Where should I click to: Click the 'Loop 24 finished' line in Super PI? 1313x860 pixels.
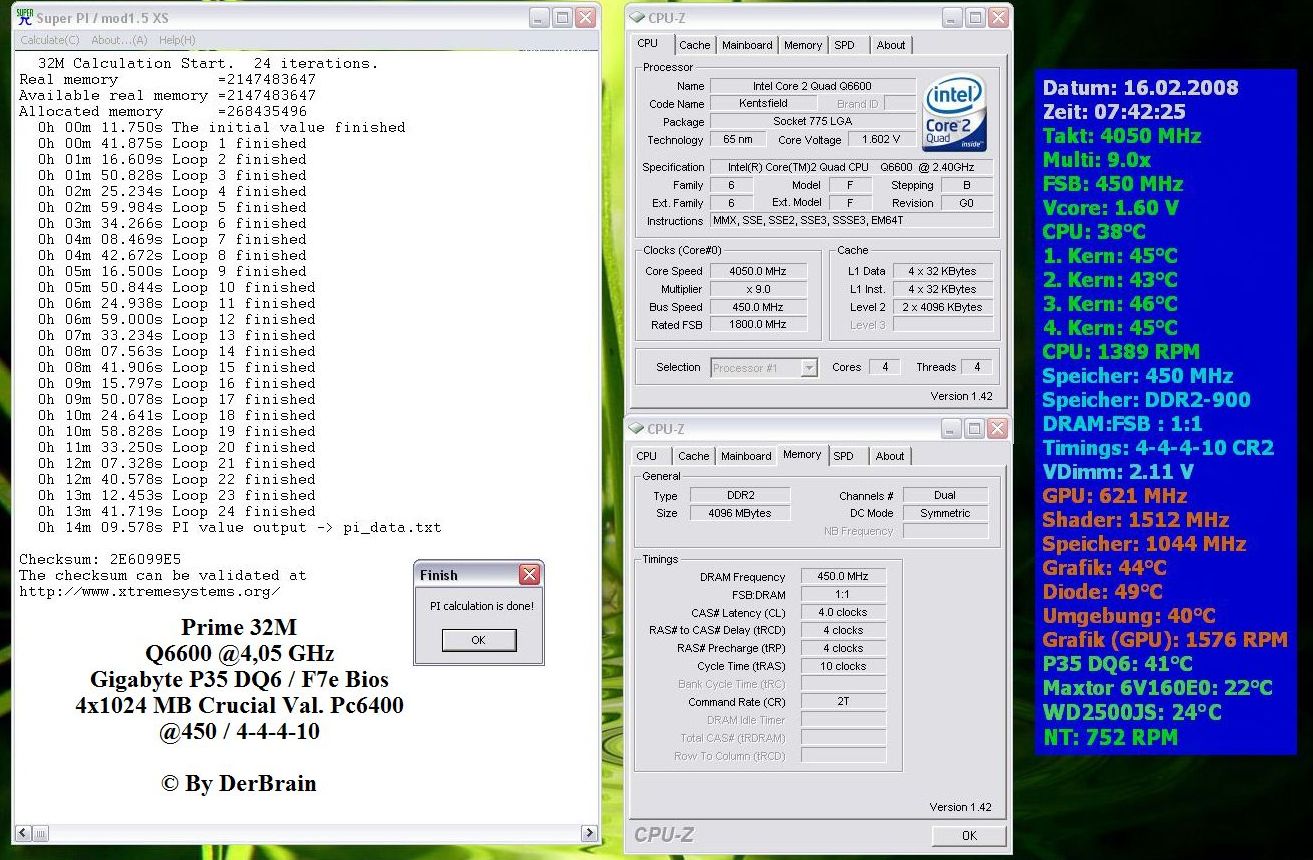(x=177, y=511)
